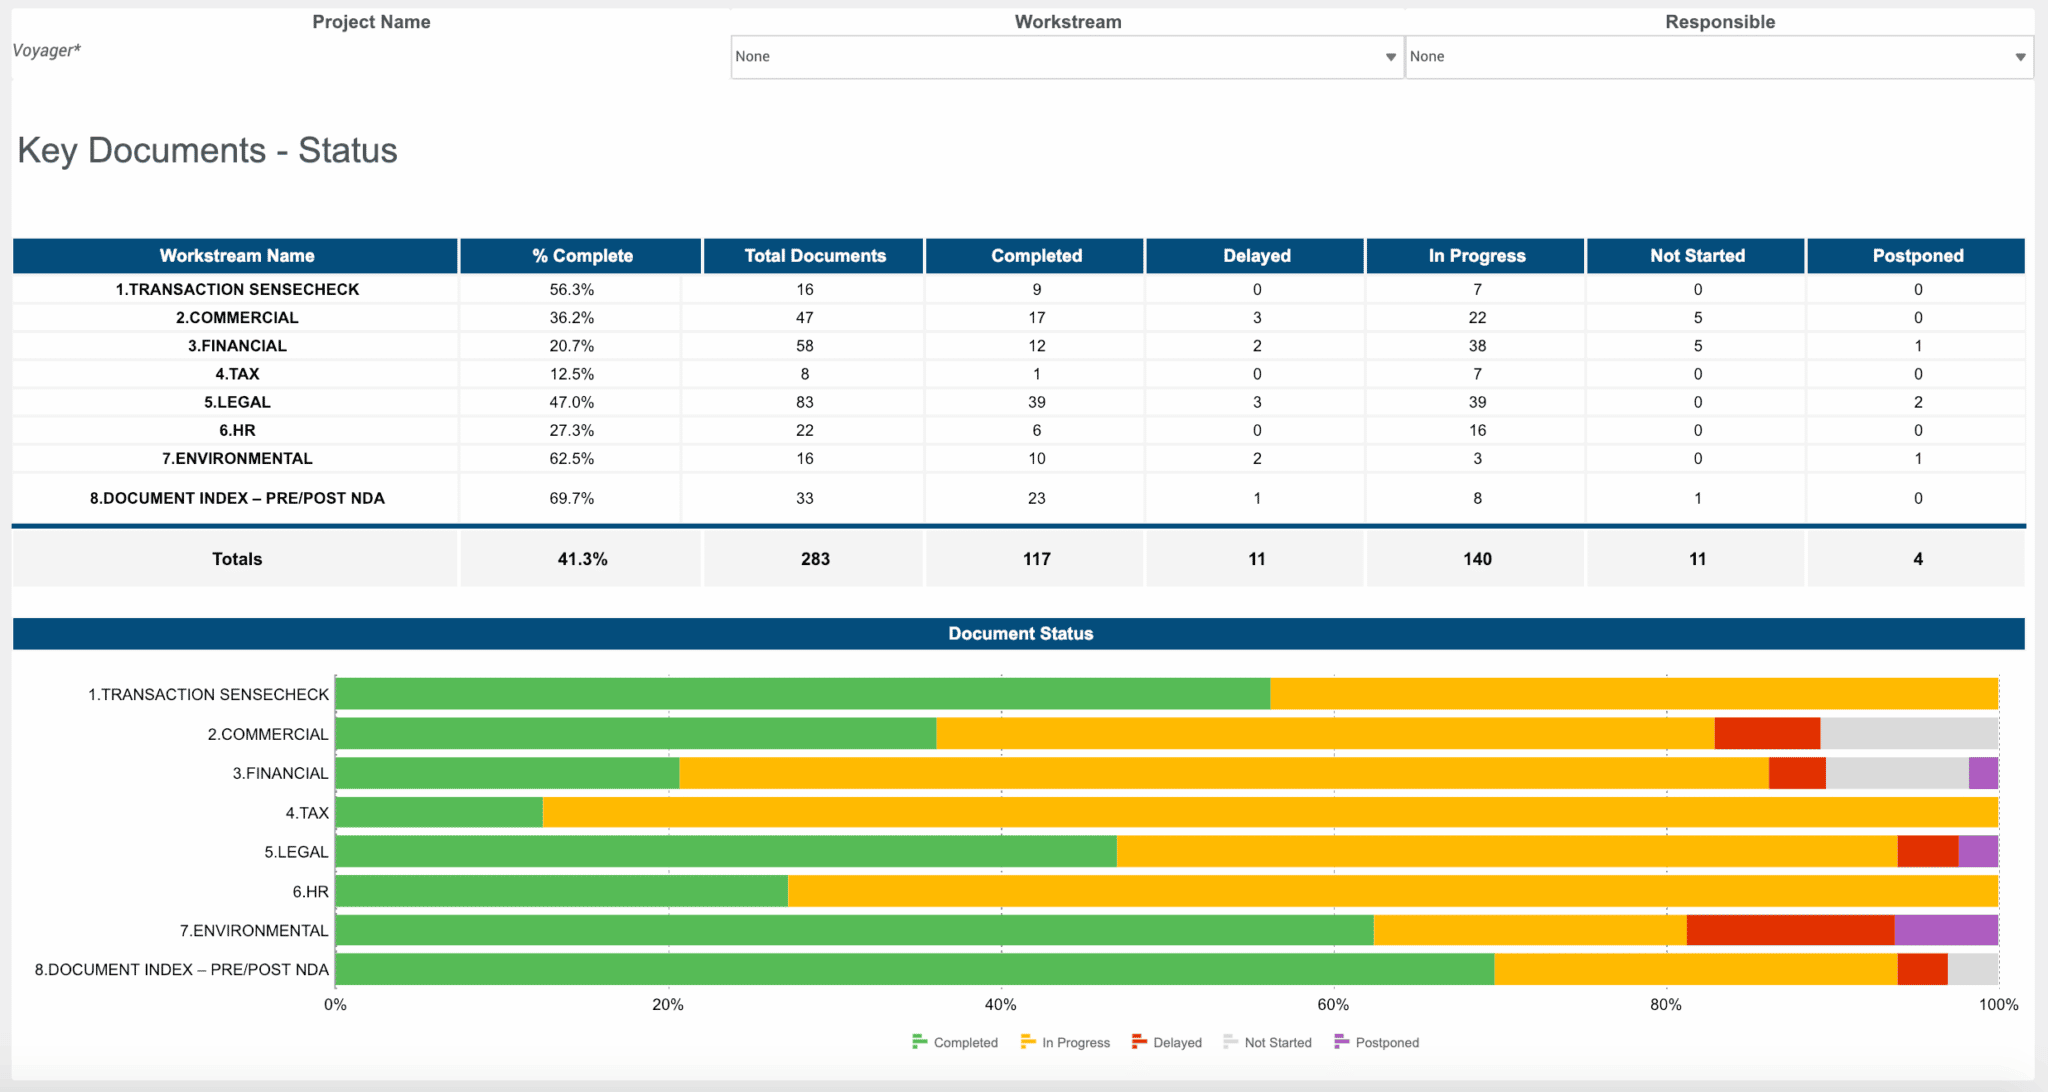Click the Workstream dropdown arrow

click(x=1390, y=57)
